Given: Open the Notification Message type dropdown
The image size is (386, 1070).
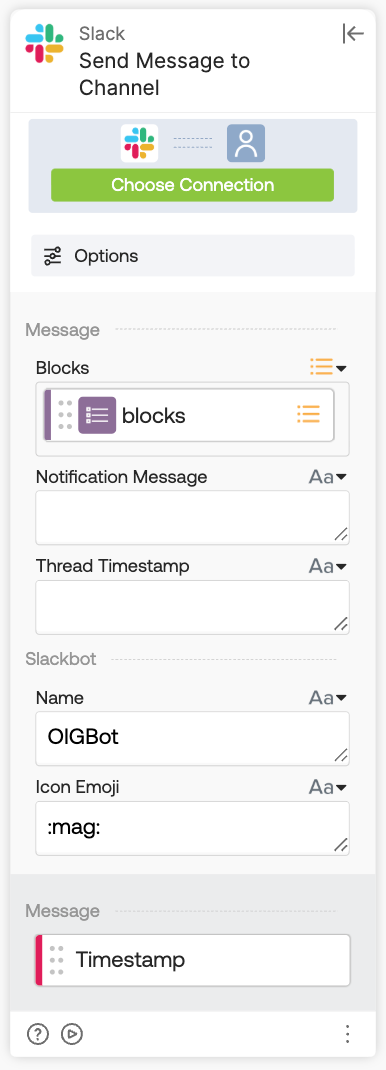Looking at the screenshot, I should coord(328,476).
